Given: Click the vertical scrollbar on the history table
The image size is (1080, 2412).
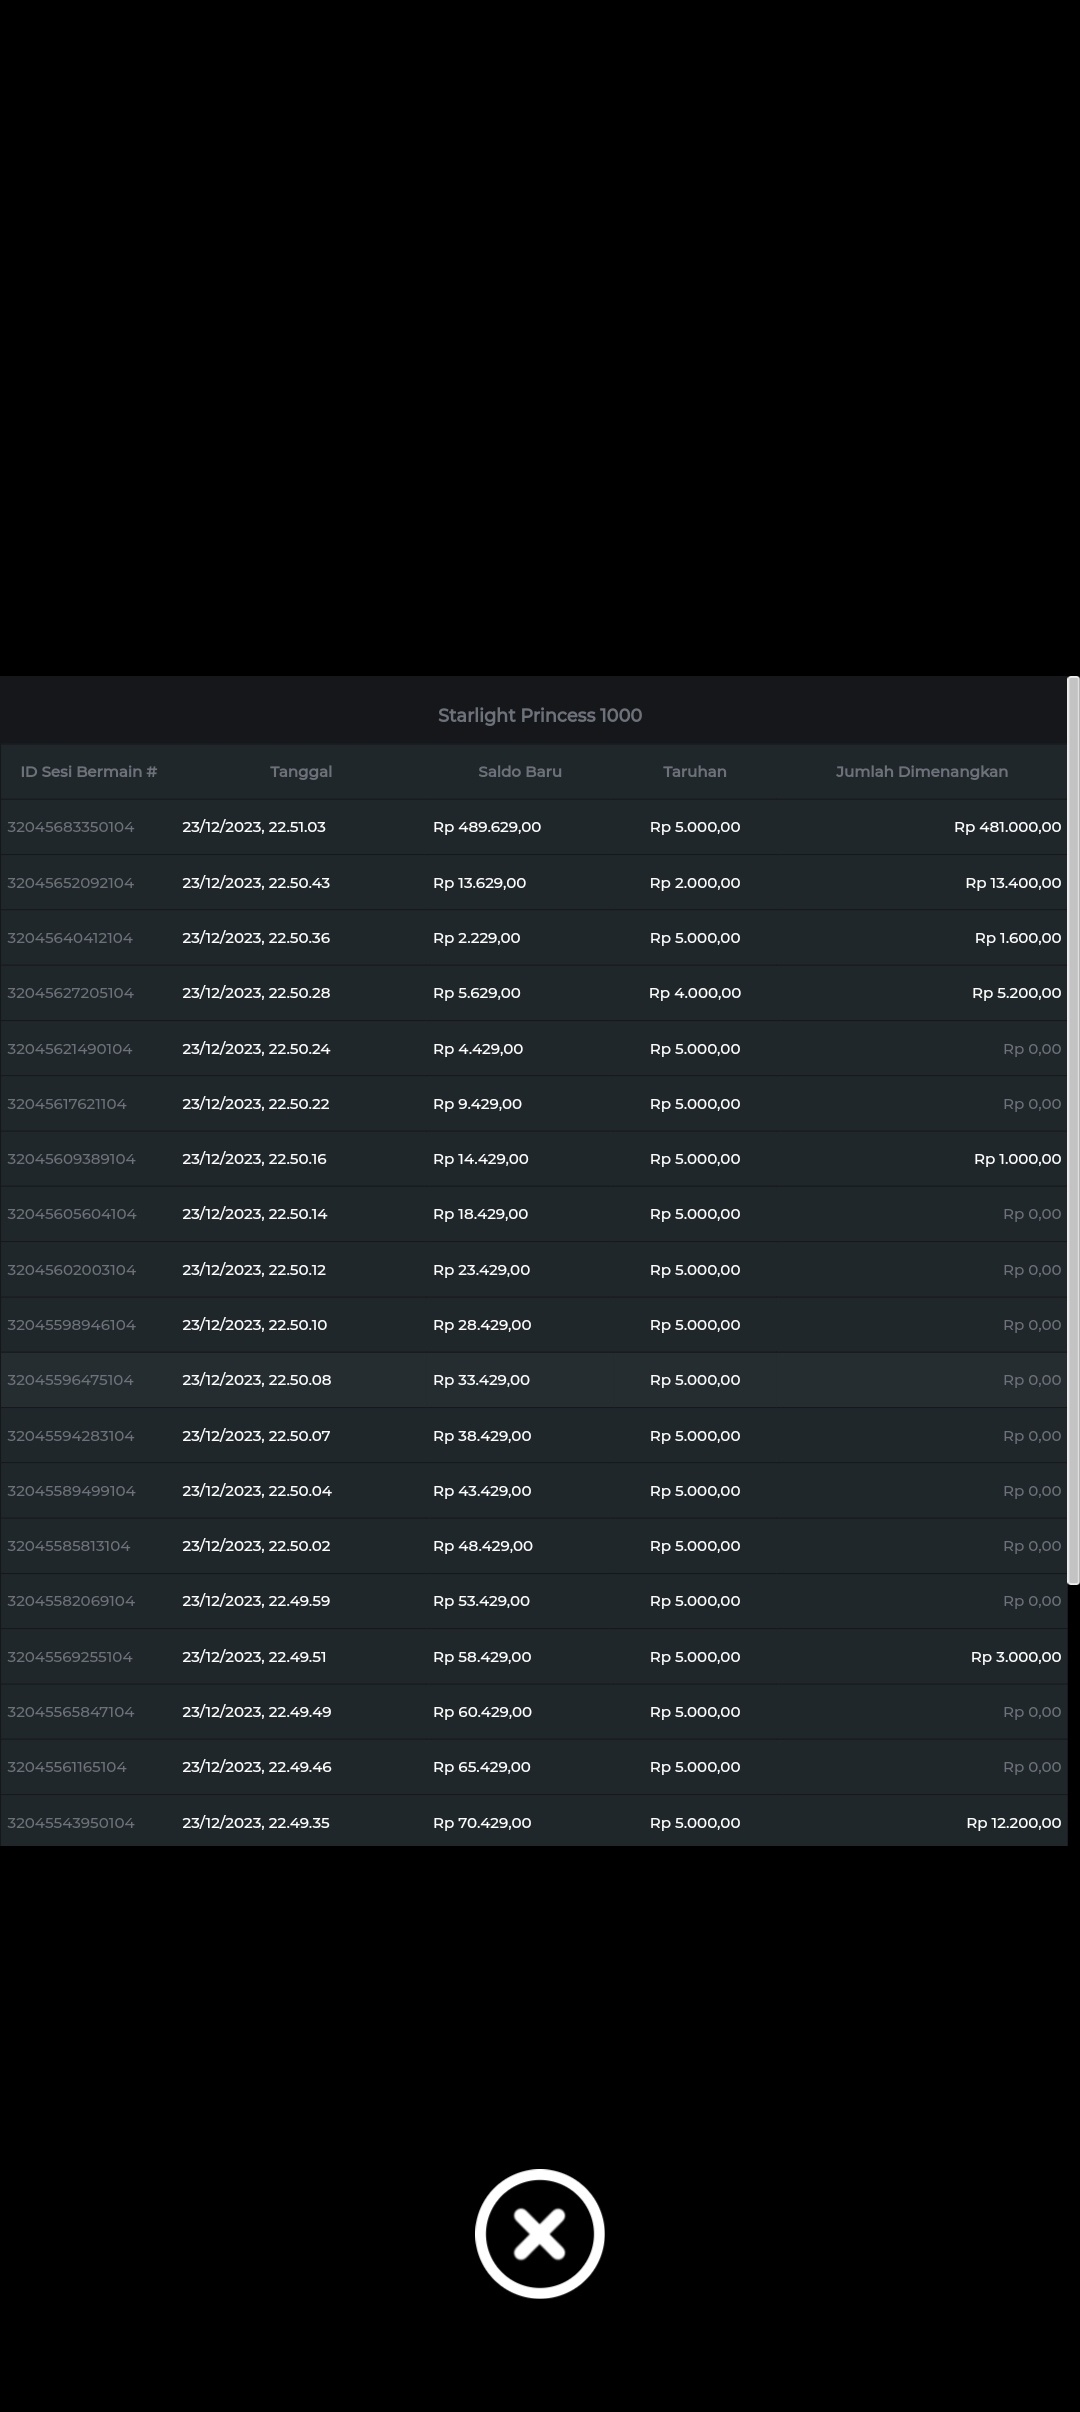Looking at the screenshot, I should coord(1073,1130).
